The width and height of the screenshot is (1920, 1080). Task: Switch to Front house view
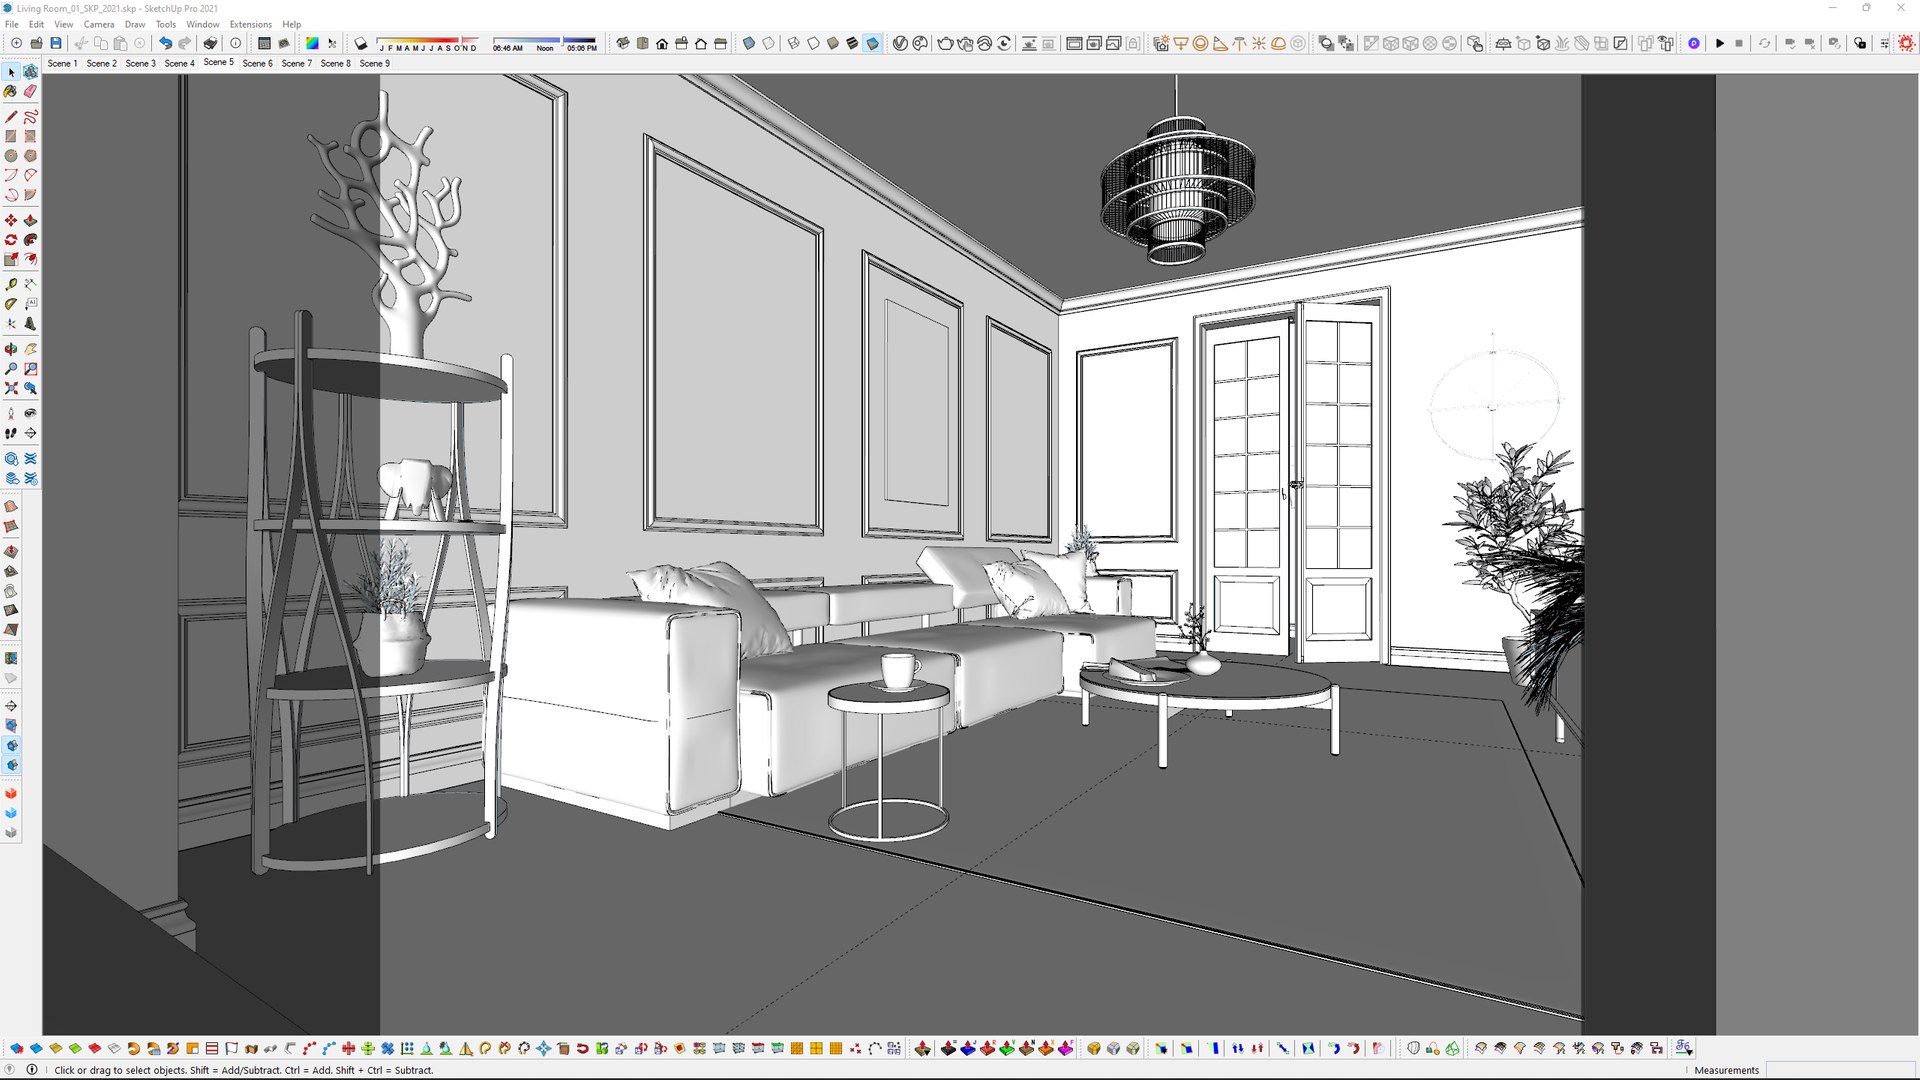[662, 43]
